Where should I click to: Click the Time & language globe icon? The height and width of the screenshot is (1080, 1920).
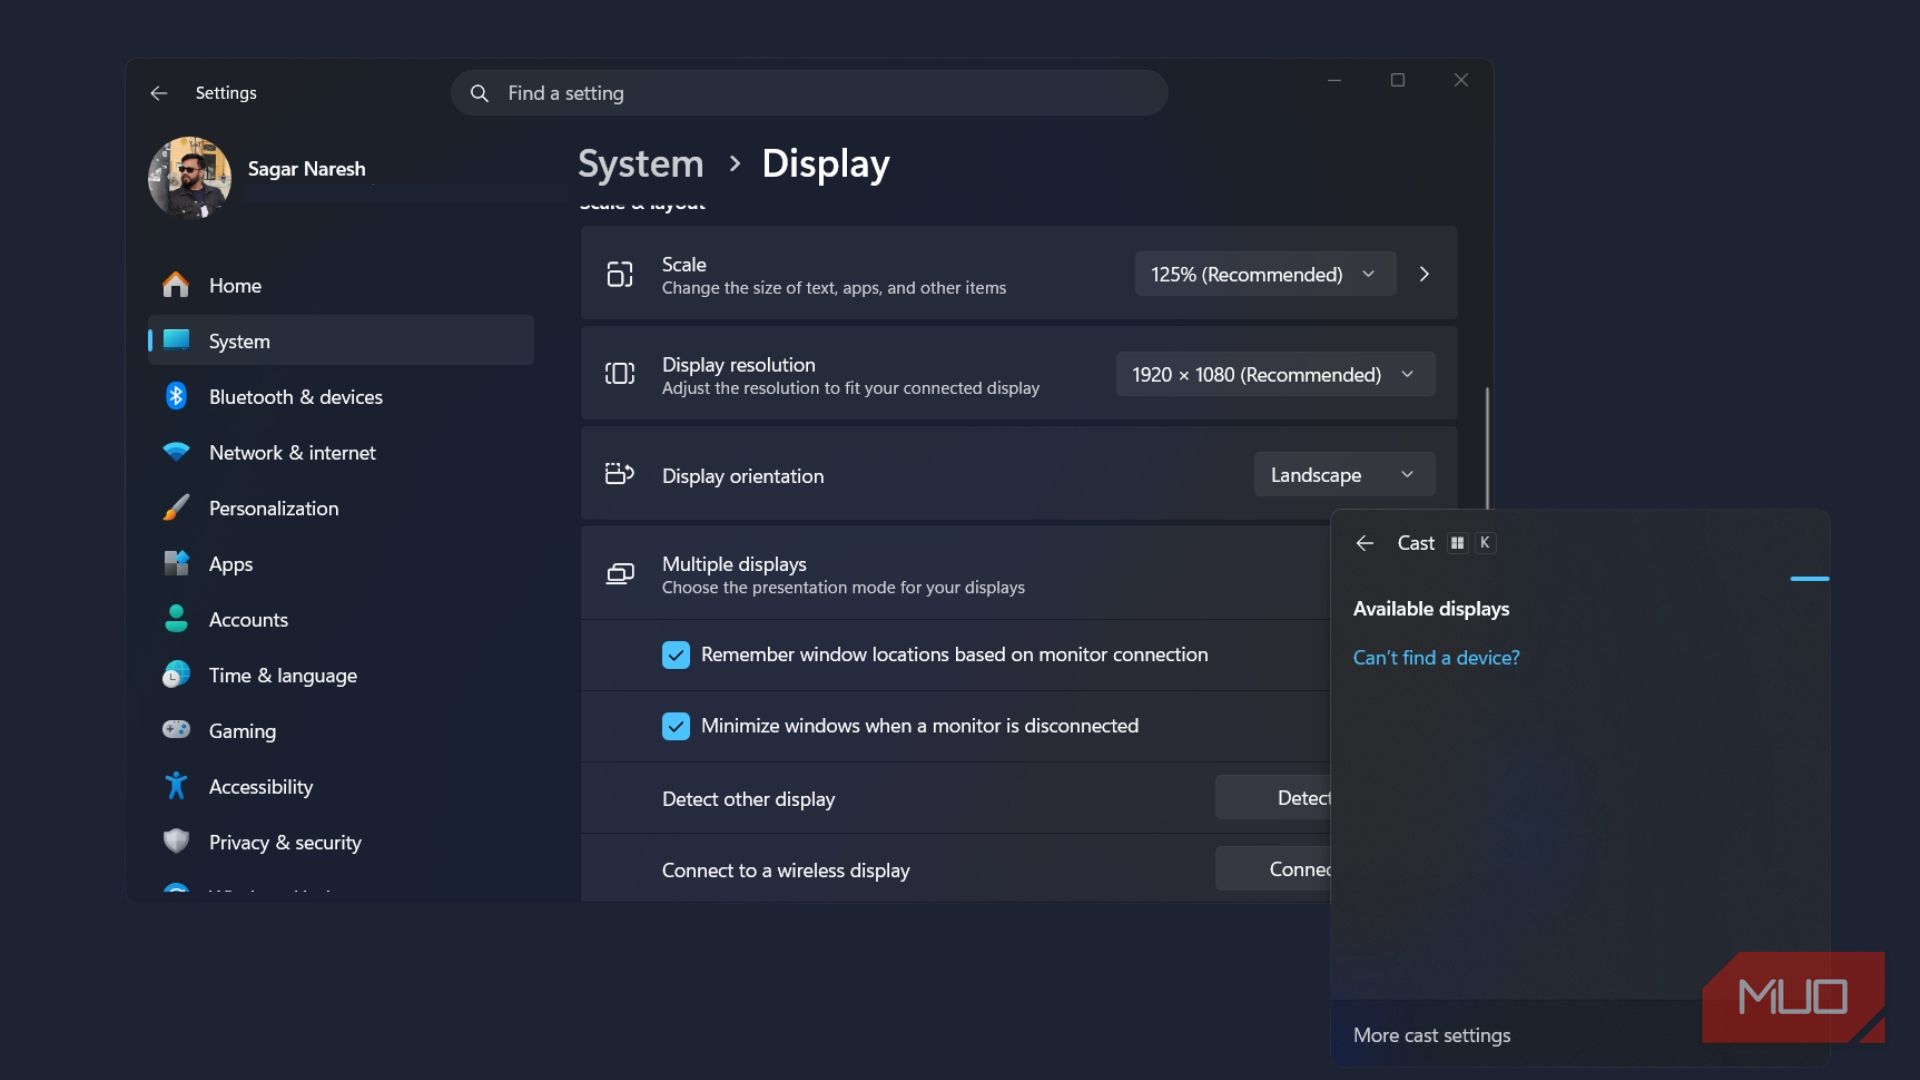coord(176,675)
